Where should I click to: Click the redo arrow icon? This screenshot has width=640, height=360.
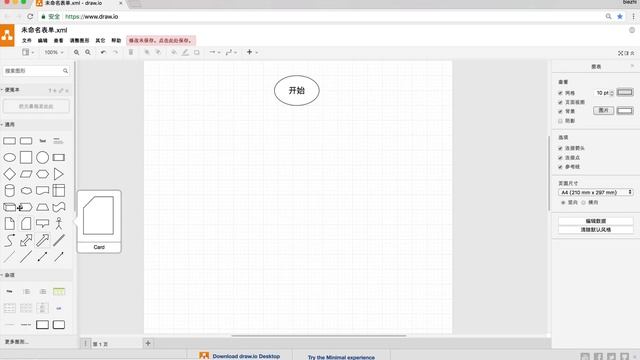pyautogui.click(x=115, y=52)
